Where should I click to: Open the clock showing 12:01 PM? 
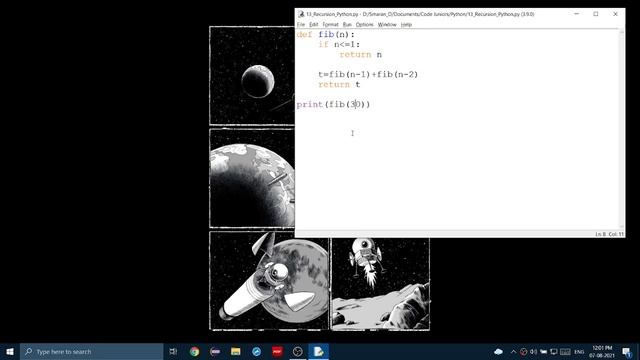click(x=602, y=352)
